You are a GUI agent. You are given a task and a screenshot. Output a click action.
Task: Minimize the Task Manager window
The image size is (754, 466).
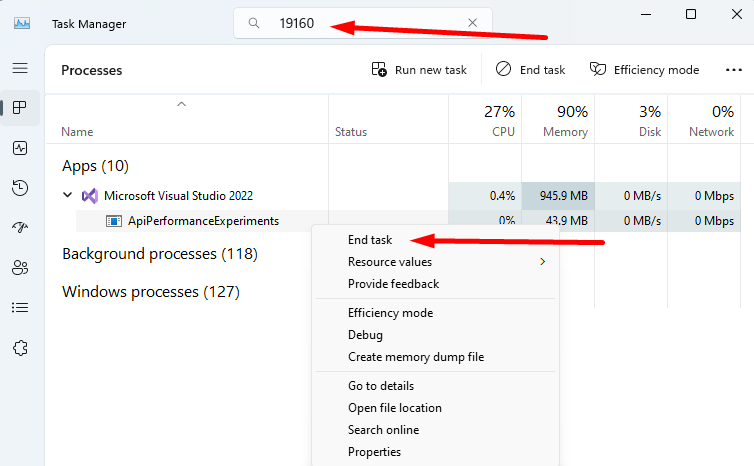click(x=646, y=14)
